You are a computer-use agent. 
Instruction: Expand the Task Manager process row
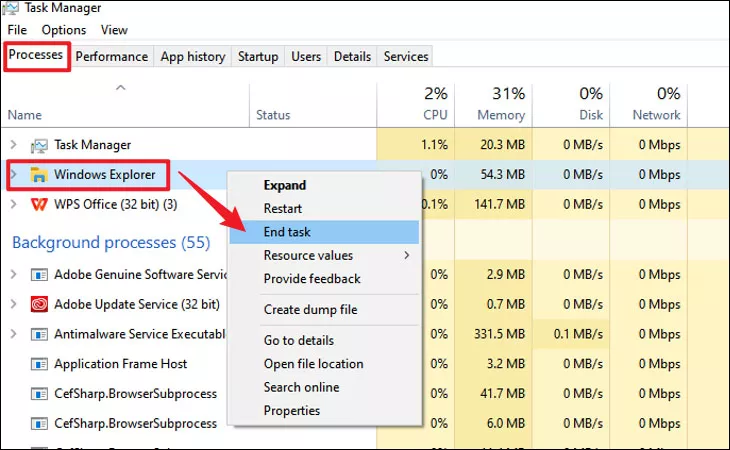tap(14, 145)
